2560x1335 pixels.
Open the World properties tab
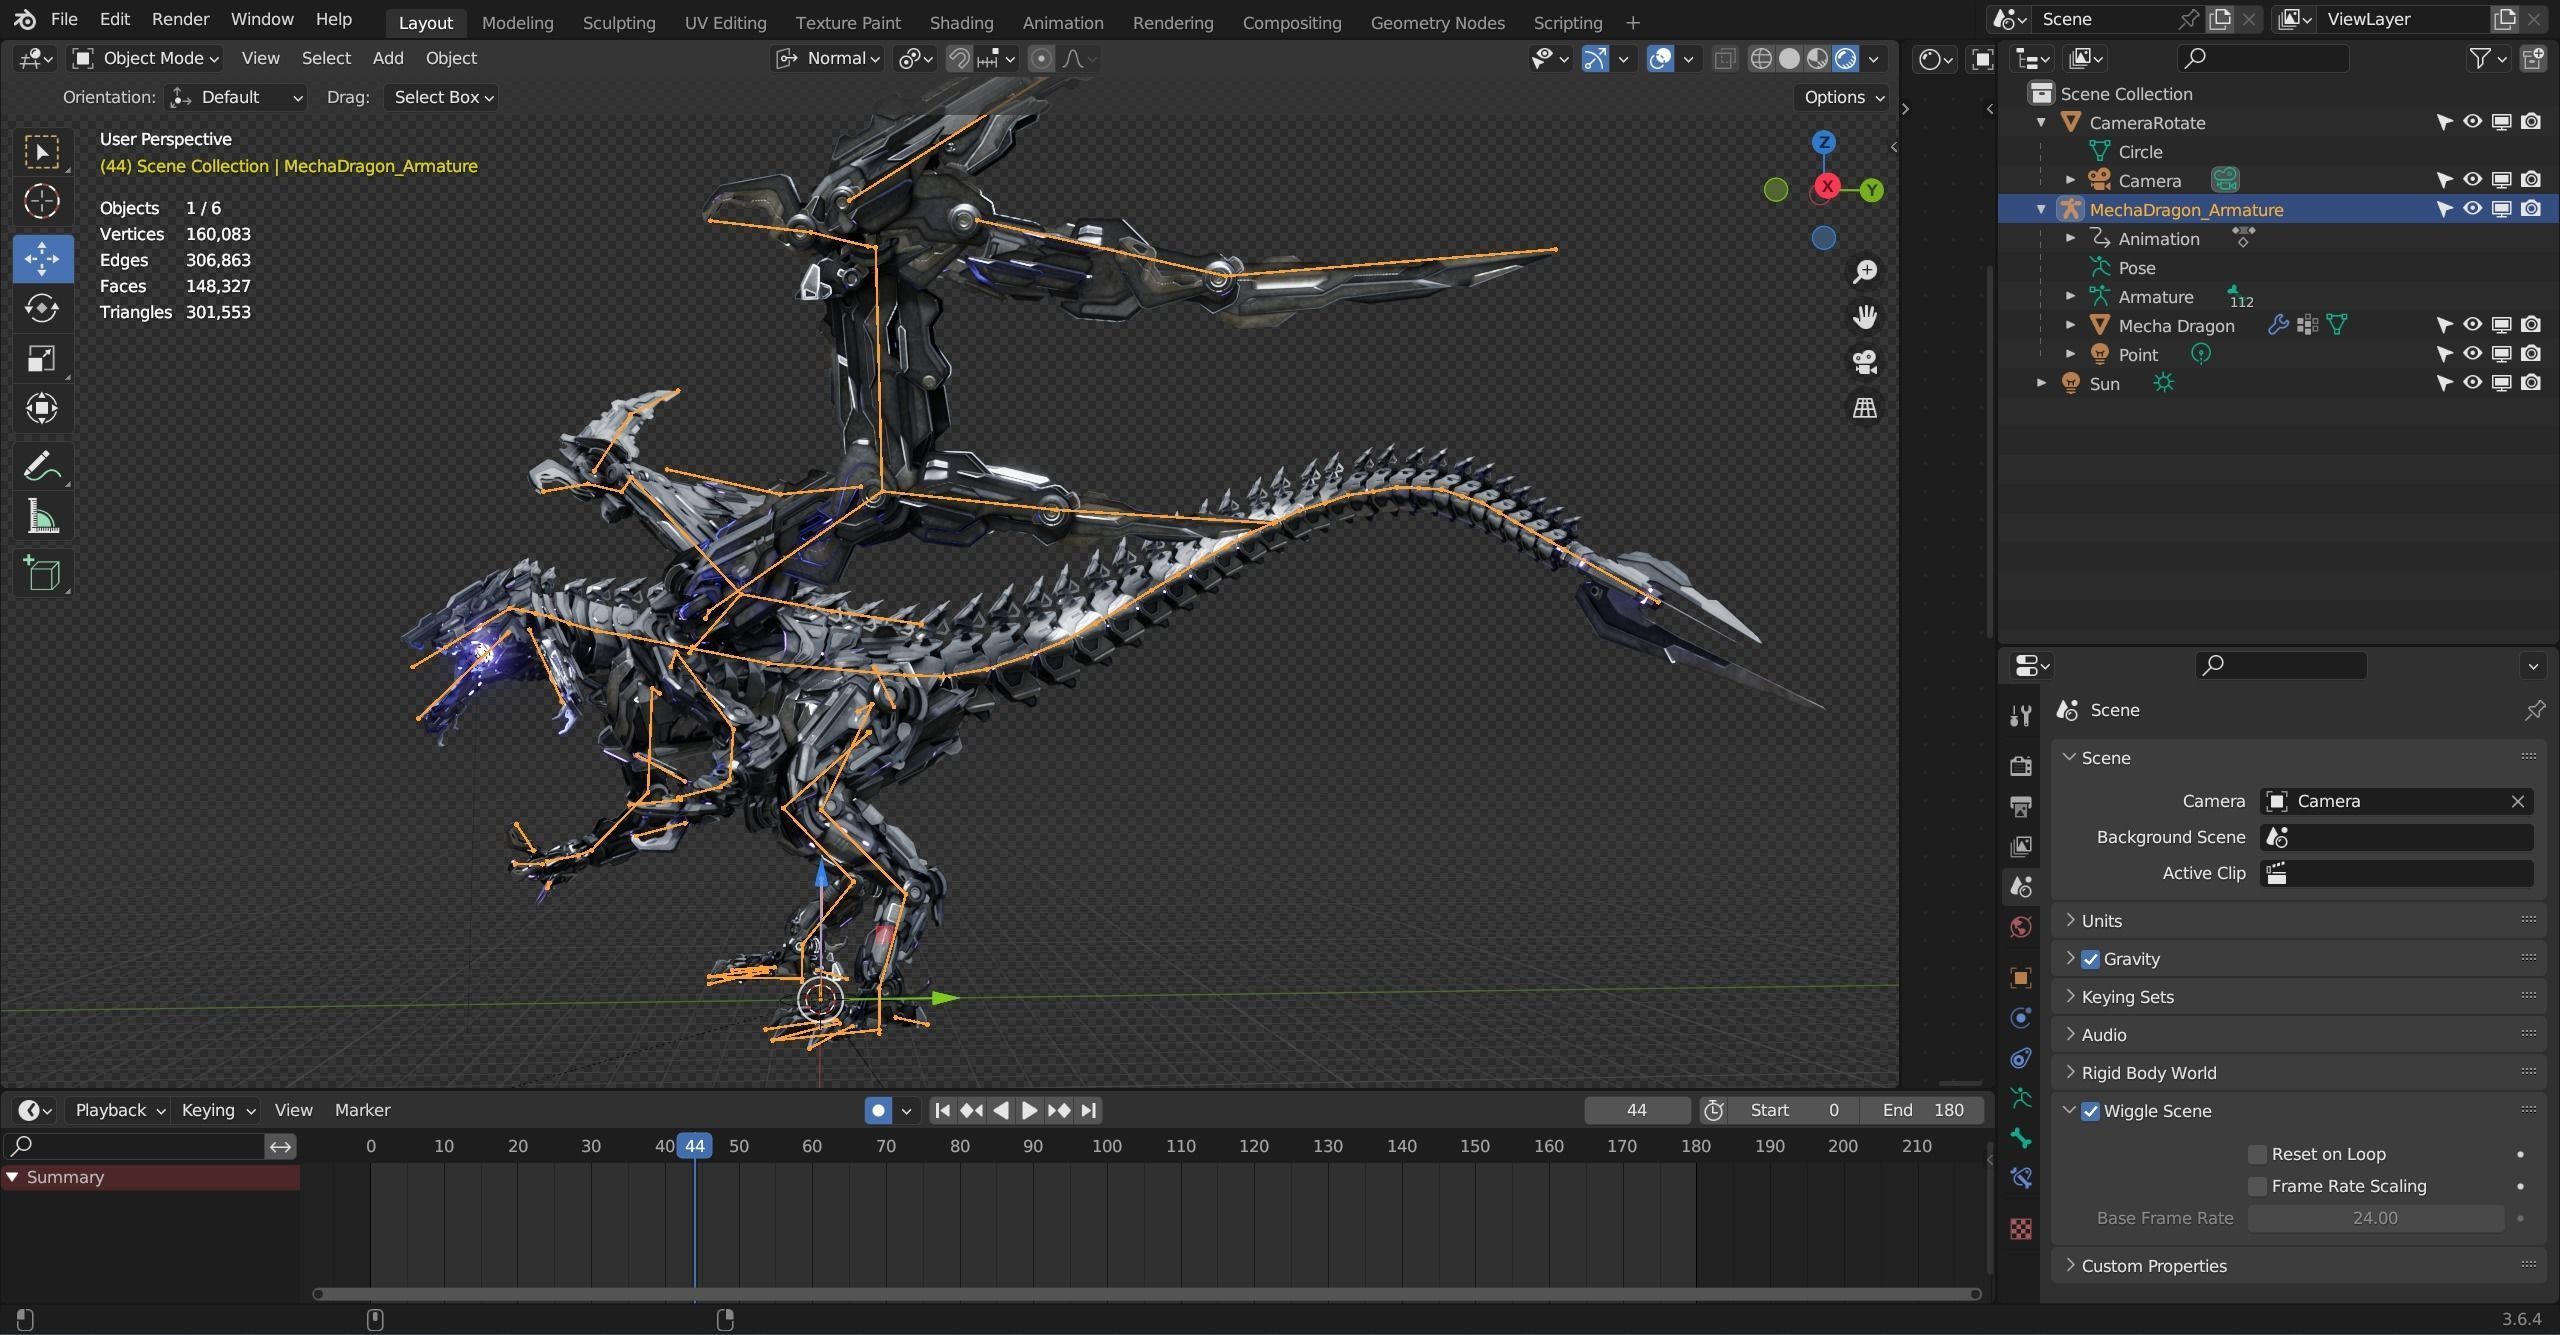tap(2020, 928)
